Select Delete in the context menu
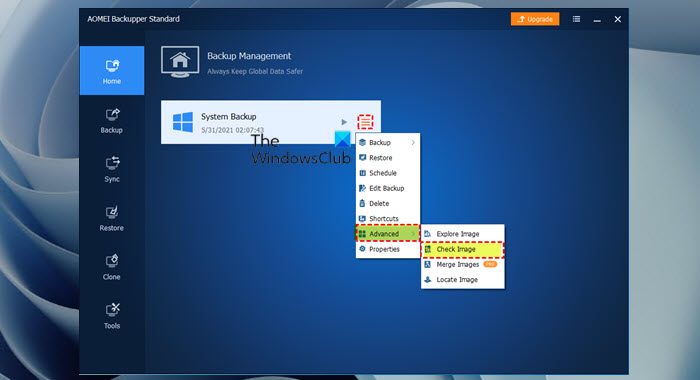This screenshot has width=700, height=380. 388,203
